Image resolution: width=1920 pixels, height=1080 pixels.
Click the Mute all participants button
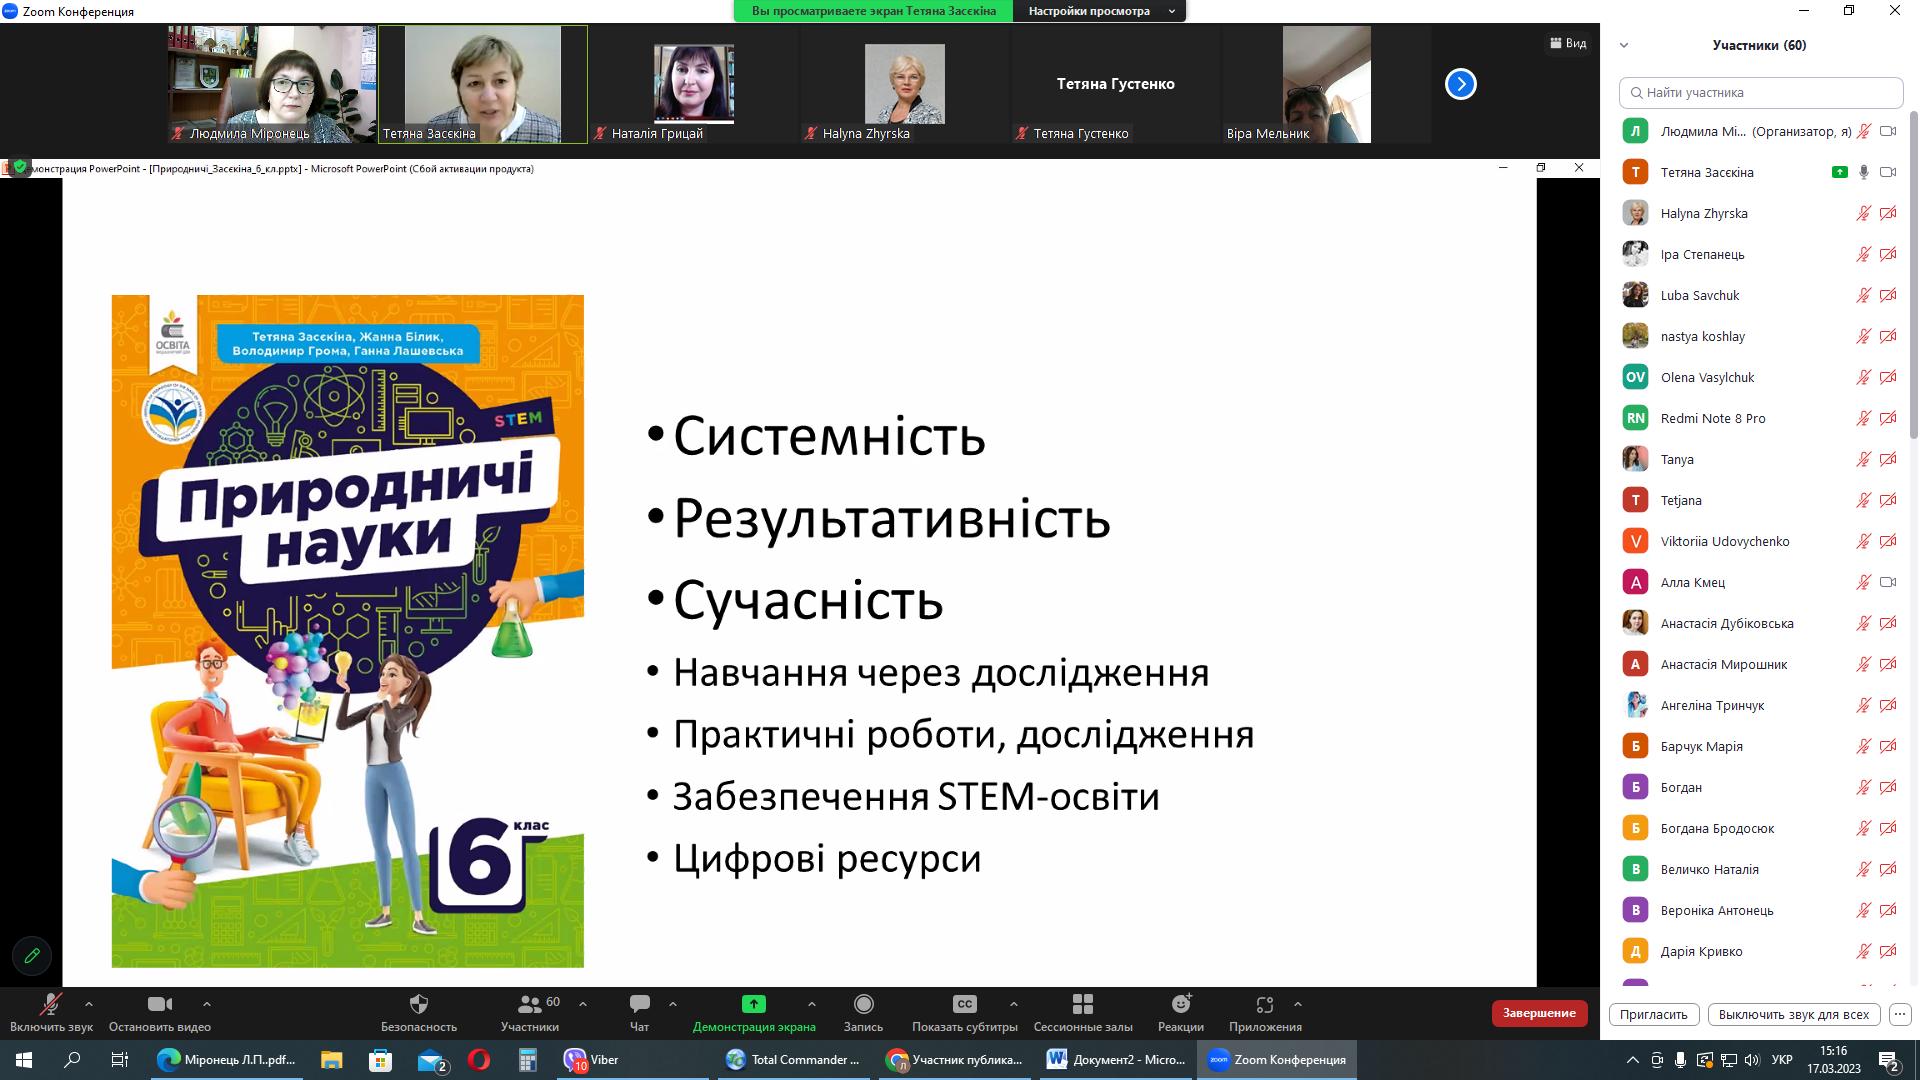tap(1793, 1014)
